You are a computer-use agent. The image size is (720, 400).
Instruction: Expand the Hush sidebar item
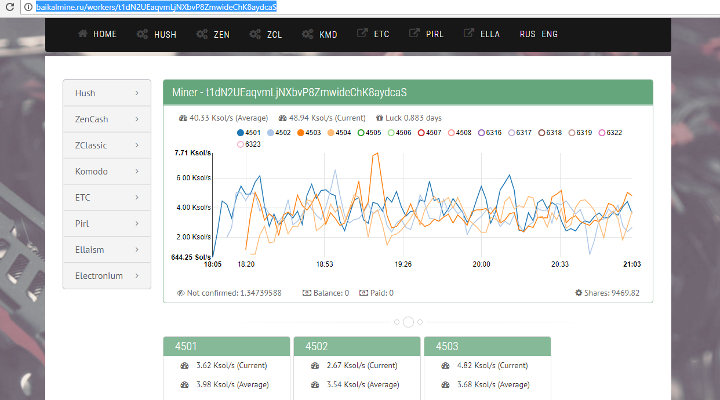click(x=107, y=93)
